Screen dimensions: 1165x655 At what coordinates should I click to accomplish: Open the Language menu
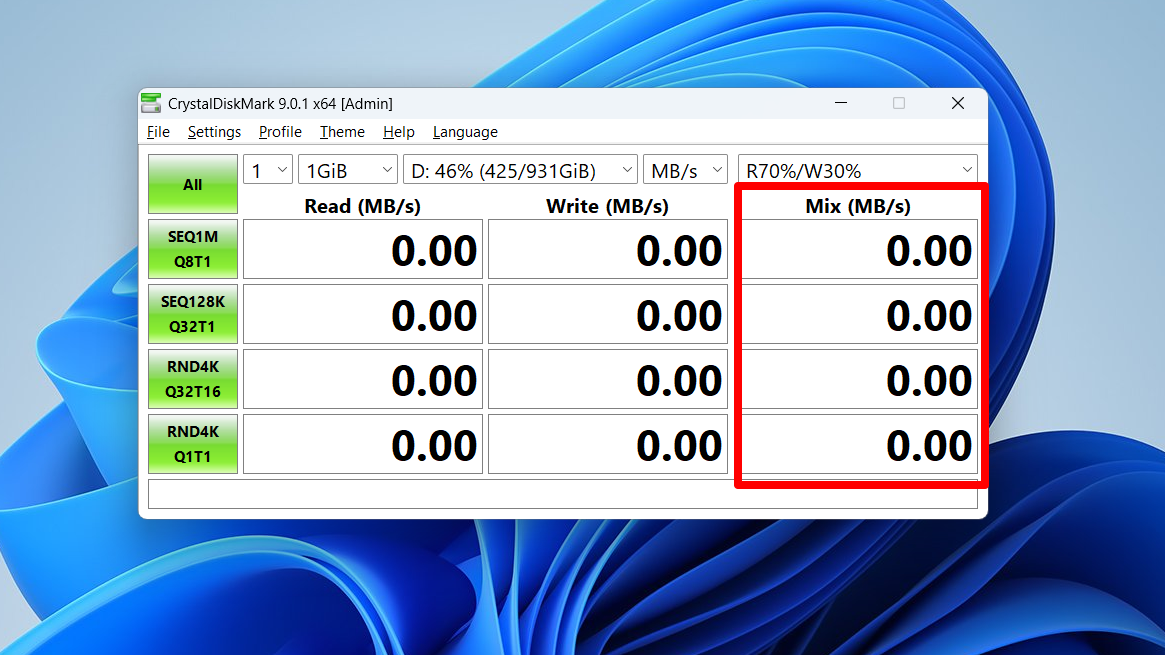[x=464, y=132]
